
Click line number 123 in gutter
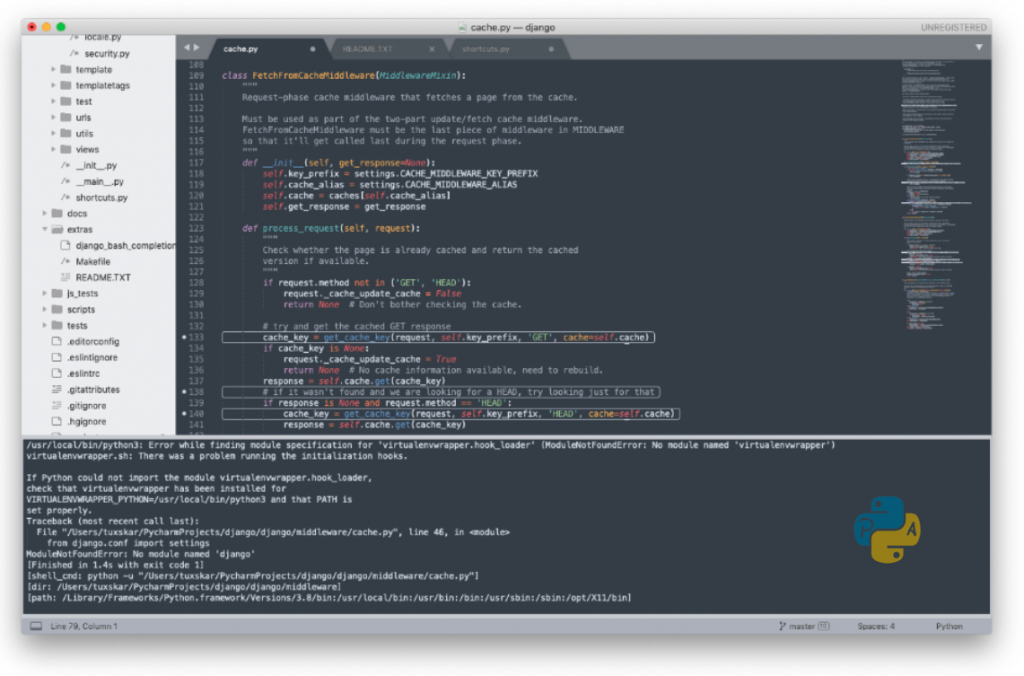pos(196,229)
